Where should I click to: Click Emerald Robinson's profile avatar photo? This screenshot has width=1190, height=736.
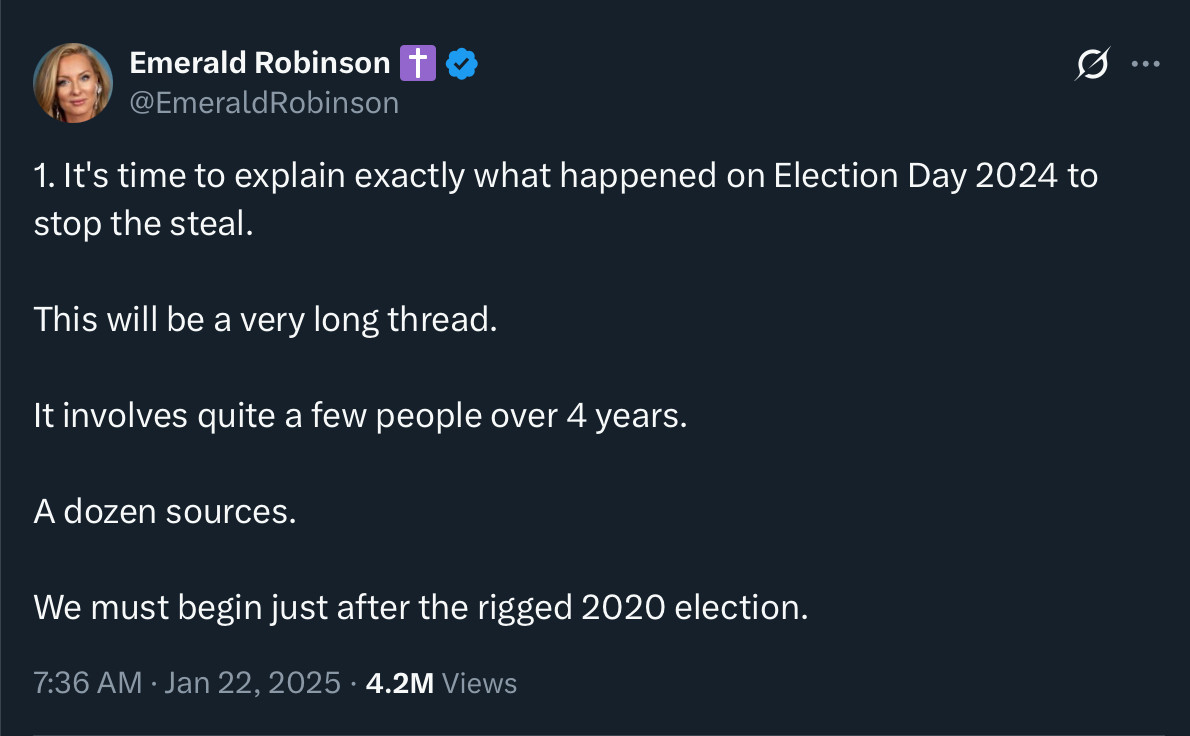click(x=73, y=83)
